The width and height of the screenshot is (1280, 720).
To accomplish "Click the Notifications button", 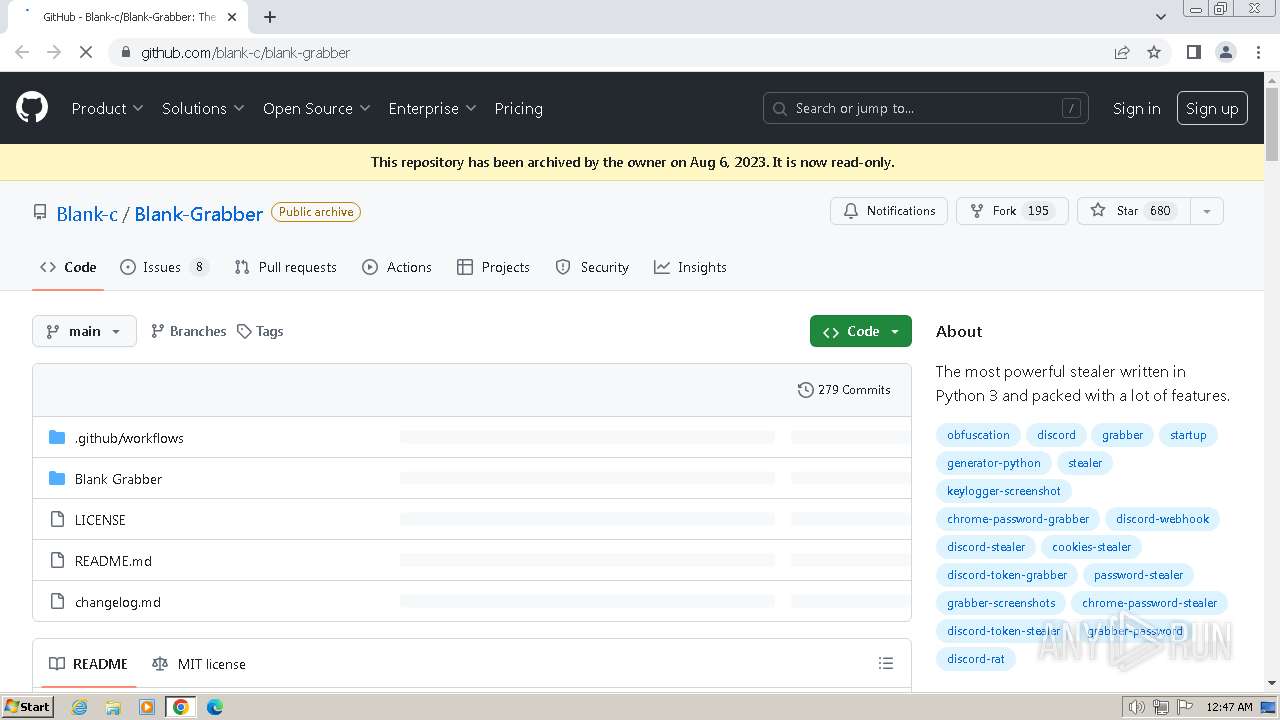I will (x=889, y=211).
